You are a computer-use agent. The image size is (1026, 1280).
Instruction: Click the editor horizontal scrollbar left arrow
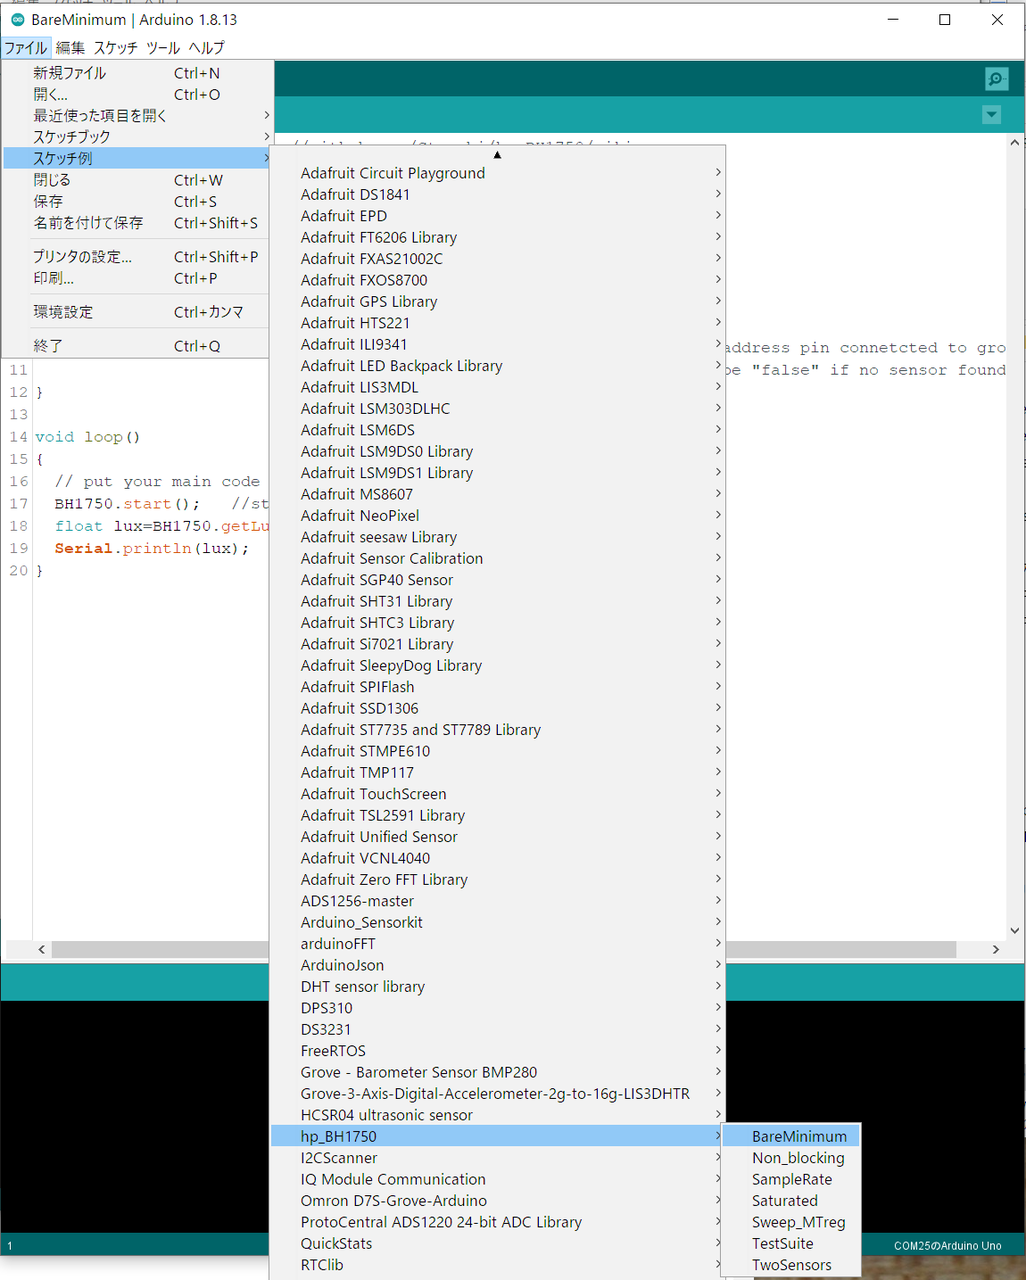tap(41, 949)
